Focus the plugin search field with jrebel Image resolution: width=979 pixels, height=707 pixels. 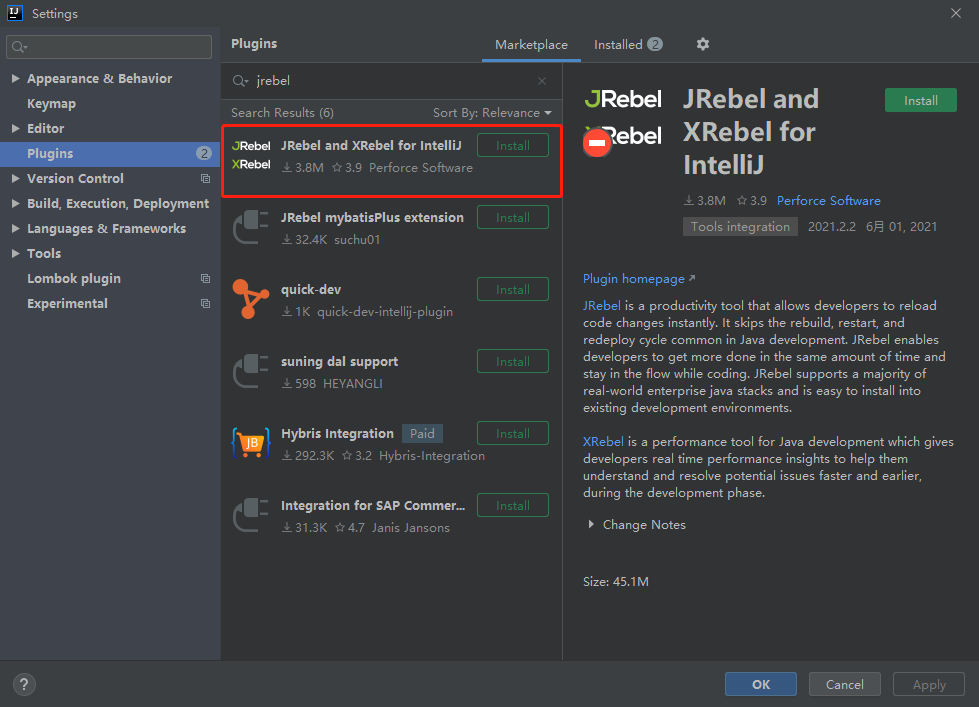[x=391, y=81]
